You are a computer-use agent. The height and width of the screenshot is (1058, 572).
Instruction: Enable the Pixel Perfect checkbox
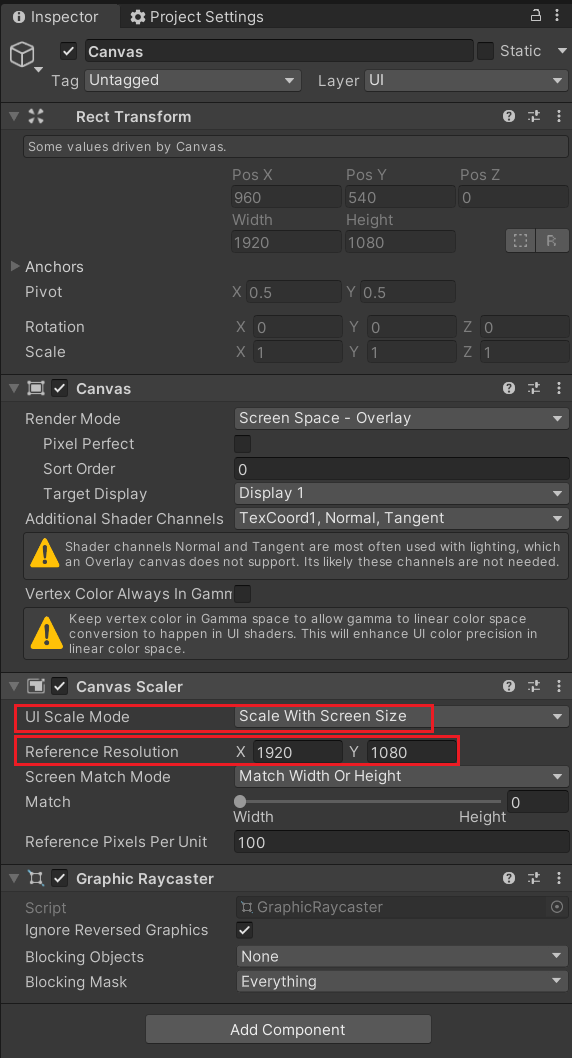(242, 444)
